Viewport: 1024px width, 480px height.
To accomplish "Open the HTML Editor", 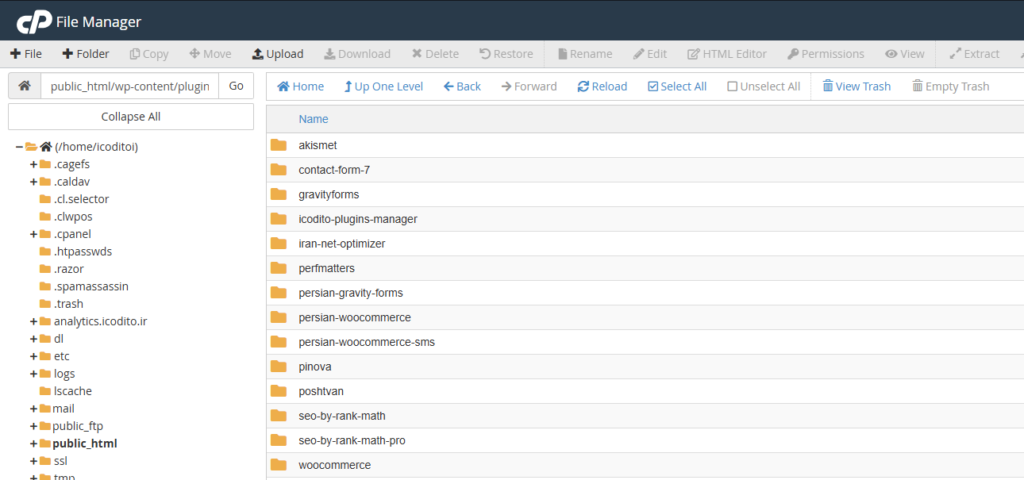I will (727, 54).
